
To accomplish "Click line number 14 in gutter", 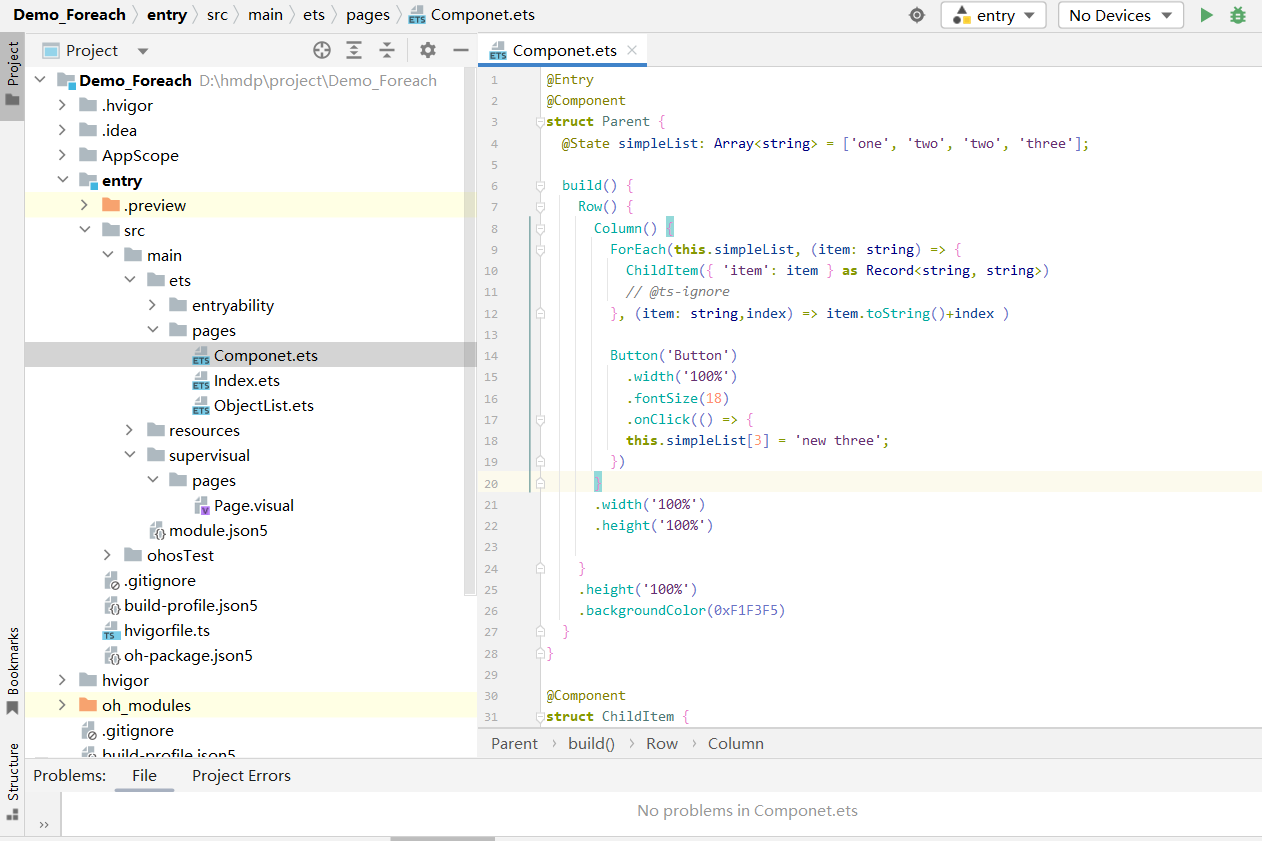I will tap(490, 356).
